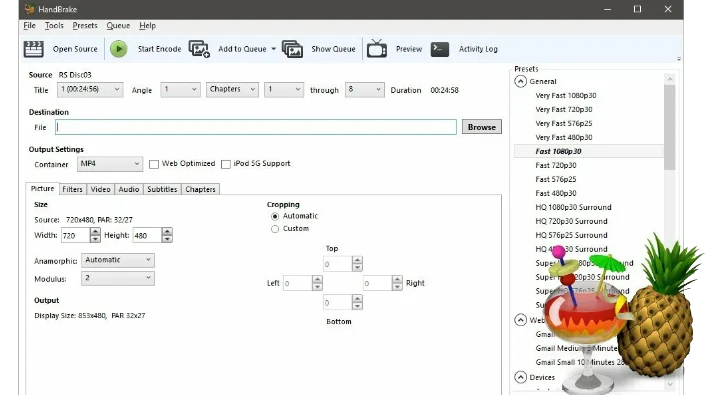This screenshot has height=395, width=706.
Task: Open the Show Queue stacked images icon
Action: click(x=292, y=49)
